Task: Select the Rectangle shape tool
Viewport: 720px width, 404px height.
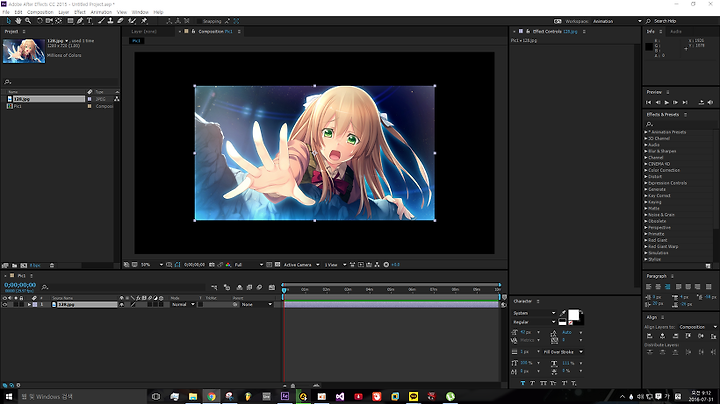Action: point(70,21)
